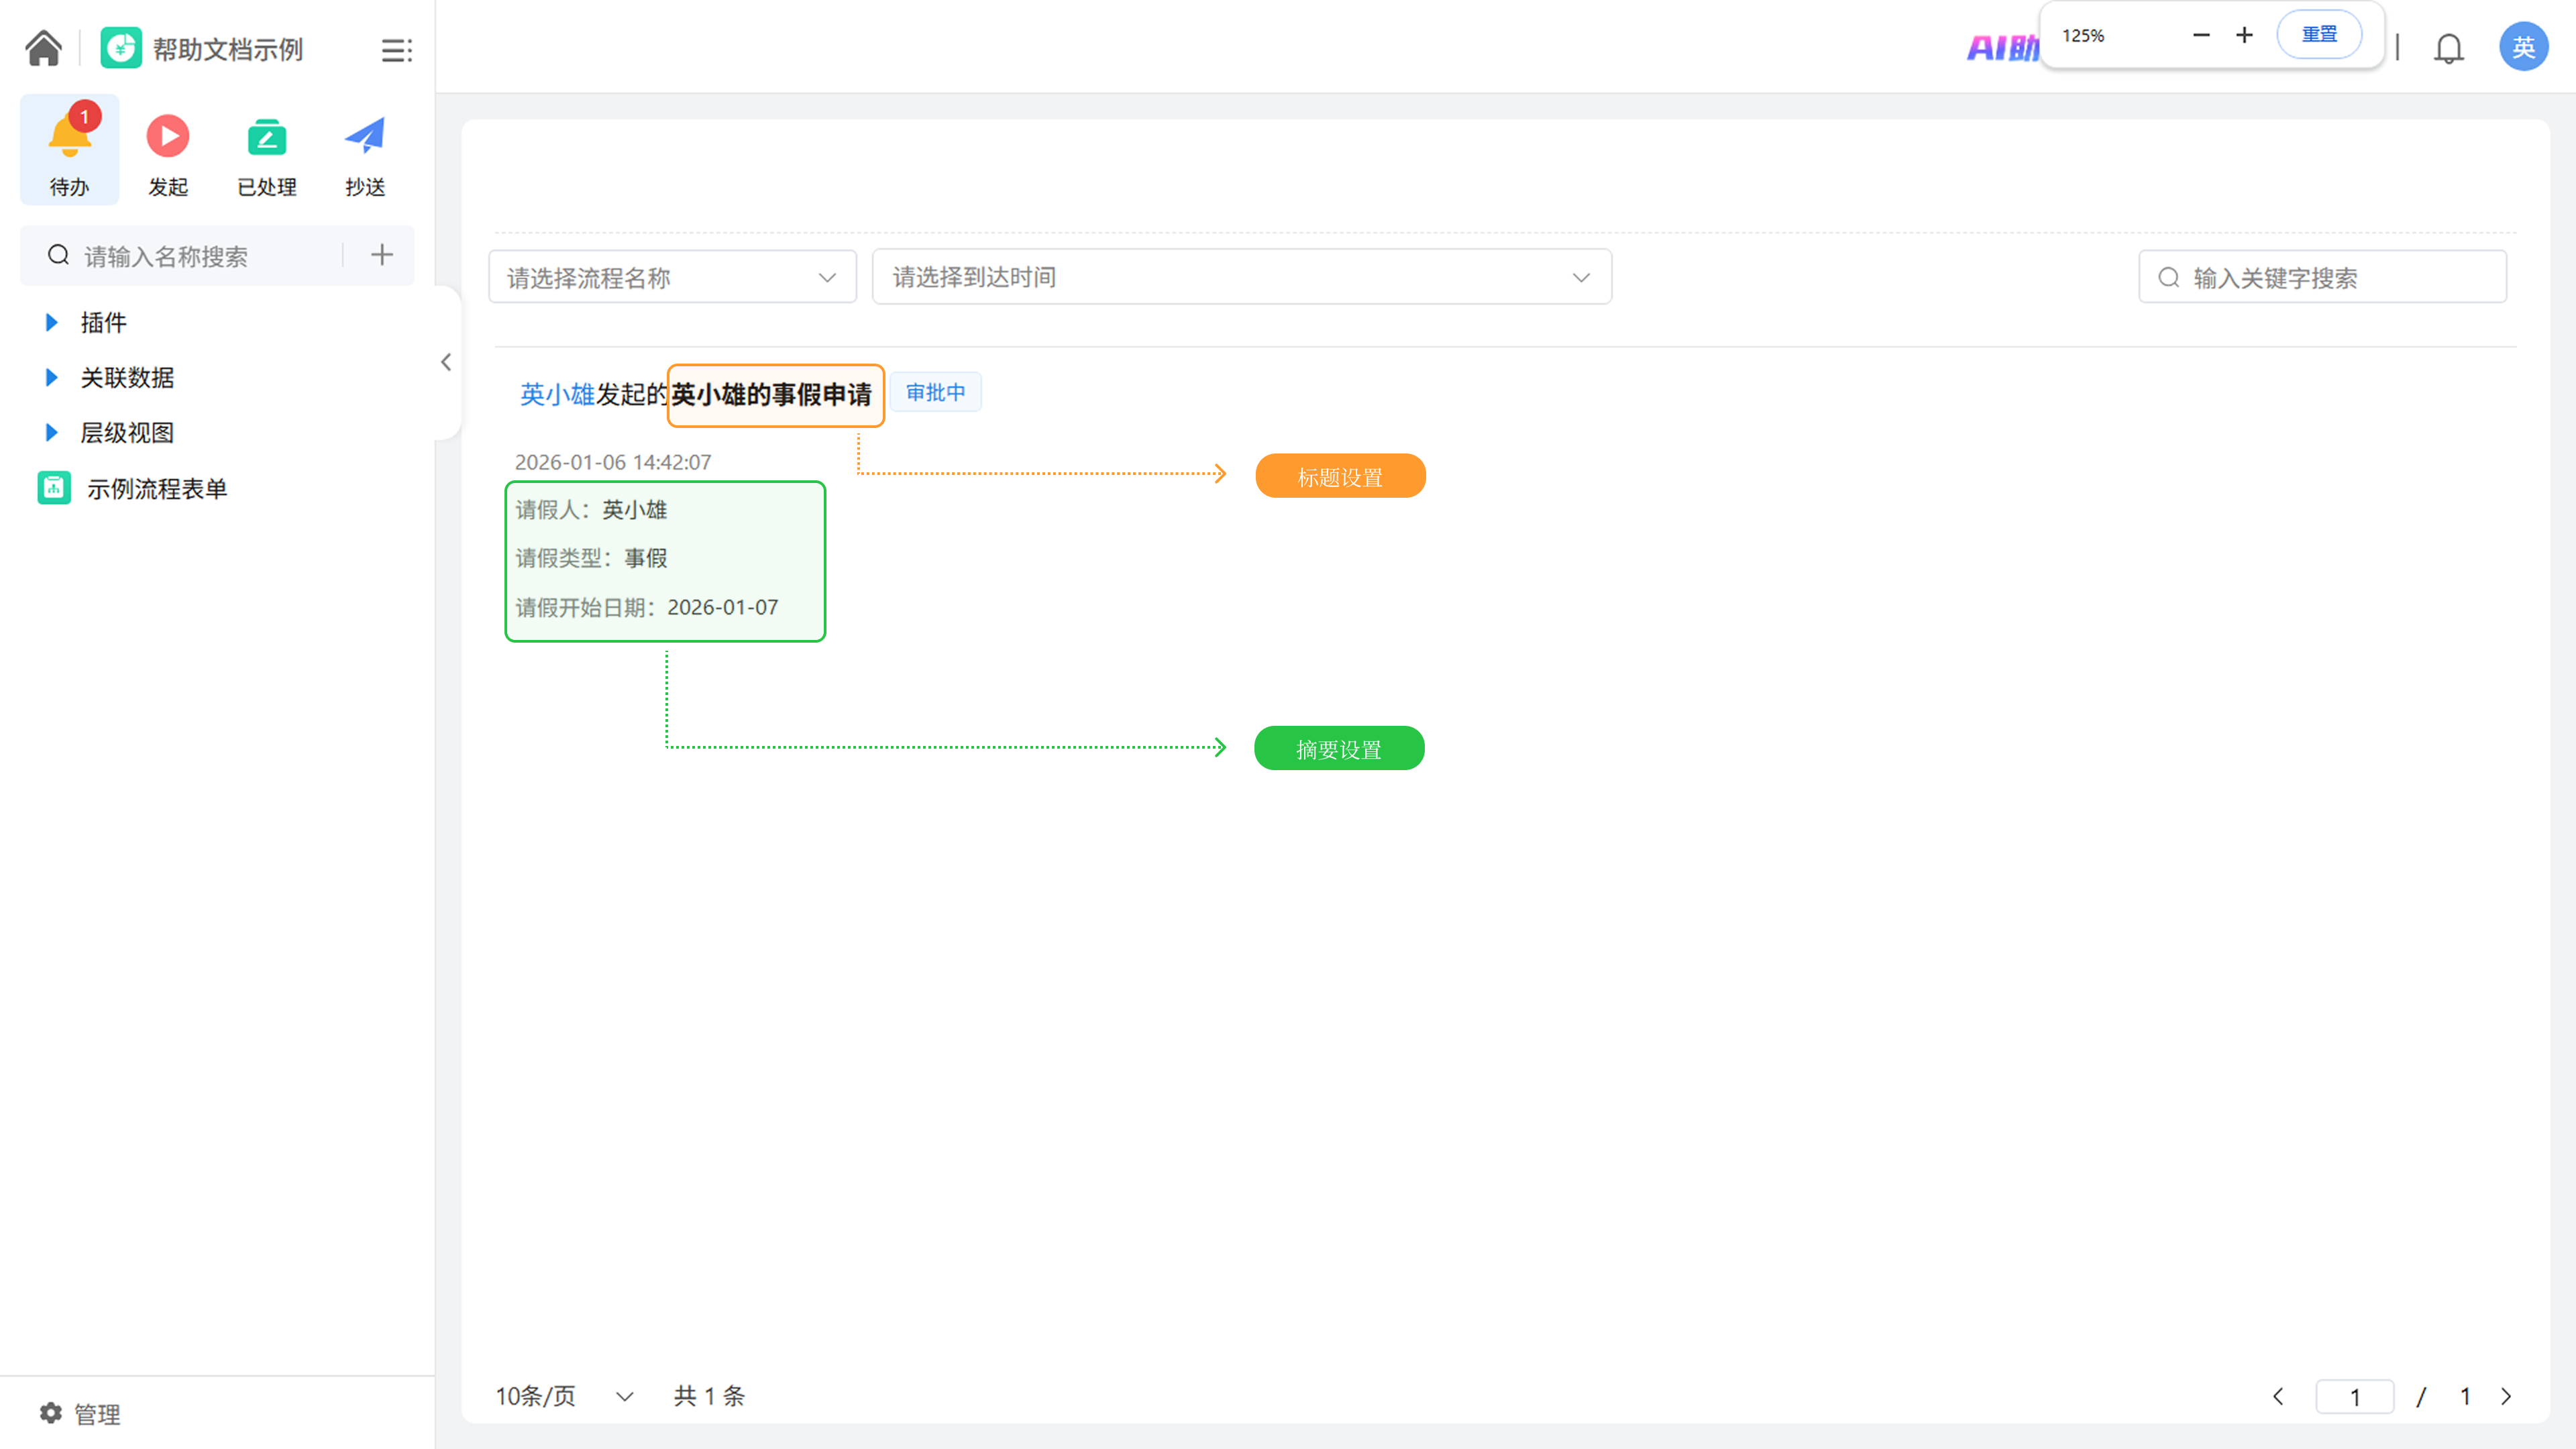2576x1449 pixels.
Task: Click the notification bell in header
Action: pos(2448,48)
